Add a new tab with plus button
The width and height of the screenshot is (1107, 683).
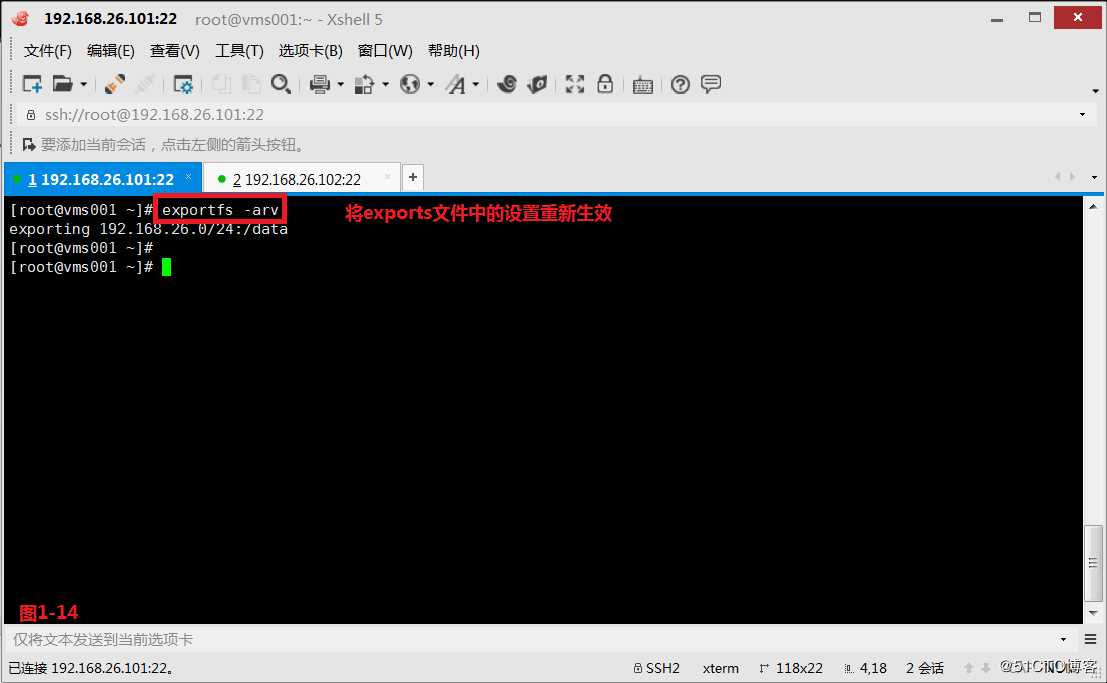pos(413,177)
